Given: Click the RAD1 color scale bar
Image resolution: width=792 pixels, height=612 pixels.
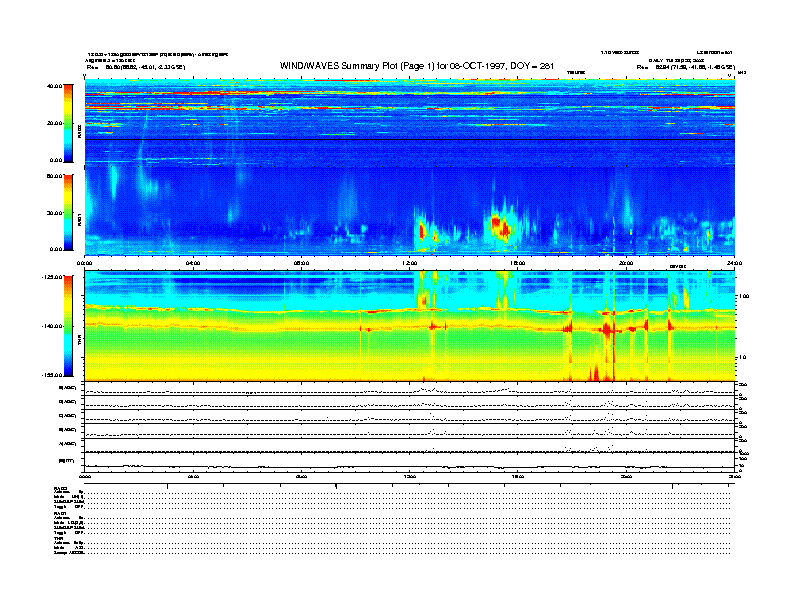Looking at the screenshot, I should coord(68,213).
